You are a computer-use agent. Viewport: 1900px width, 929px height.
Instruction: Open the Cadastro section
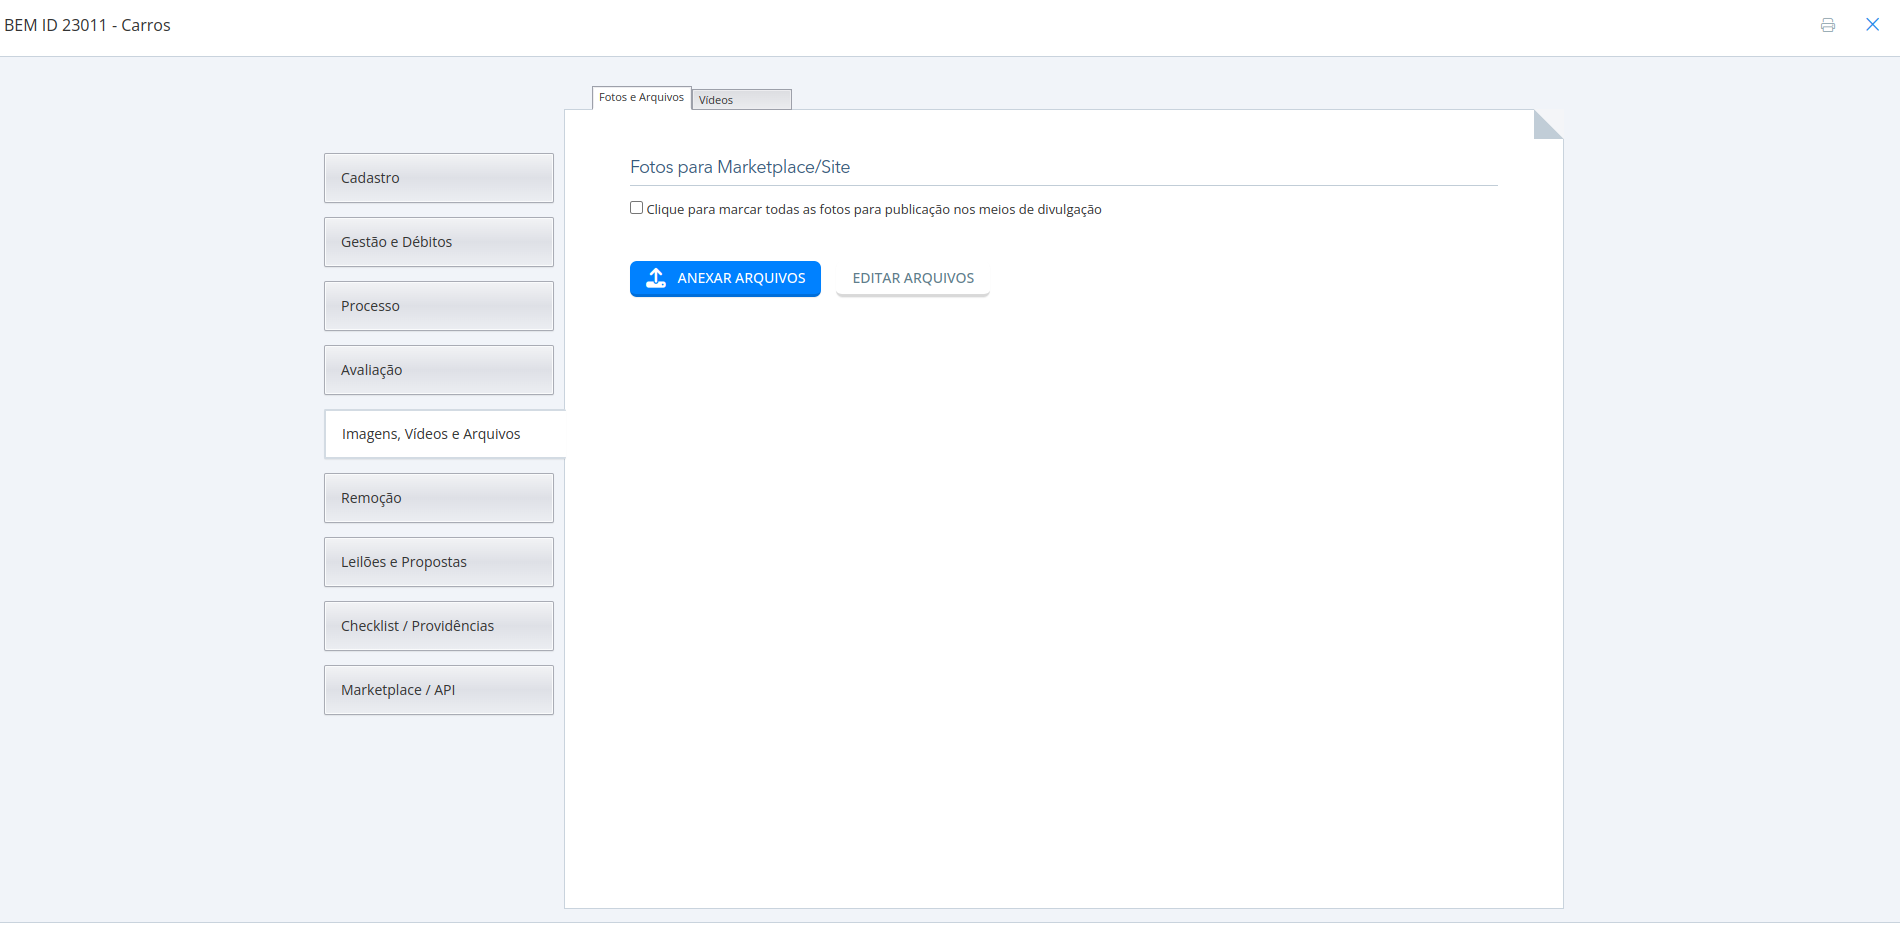pyautogui.click(x=438, y=177)
